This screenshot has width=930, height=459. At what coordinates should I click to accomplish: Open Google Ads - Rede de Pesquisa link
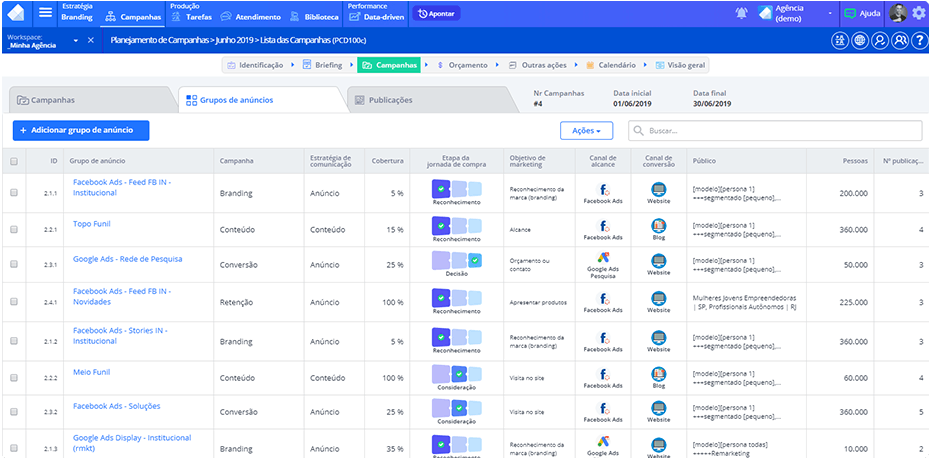pos(128,259)
